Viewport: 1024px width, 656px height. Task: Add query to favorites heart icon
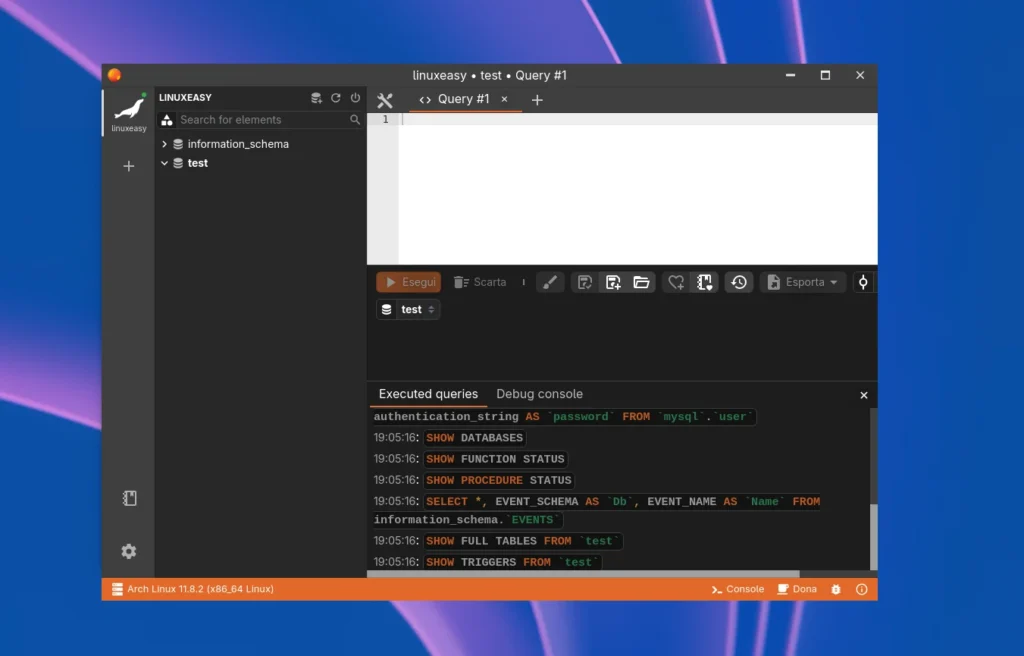click(676, 282)
